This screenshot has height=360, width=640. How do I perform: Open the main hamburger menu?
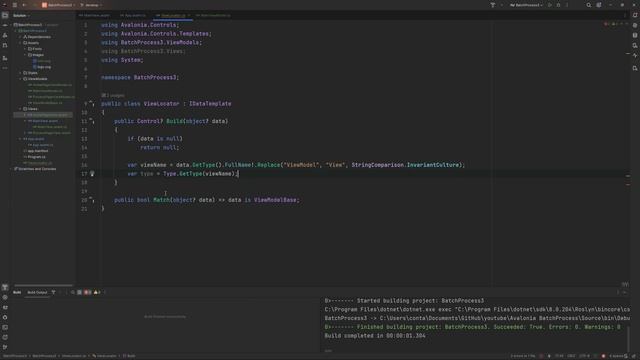[15, 5]
